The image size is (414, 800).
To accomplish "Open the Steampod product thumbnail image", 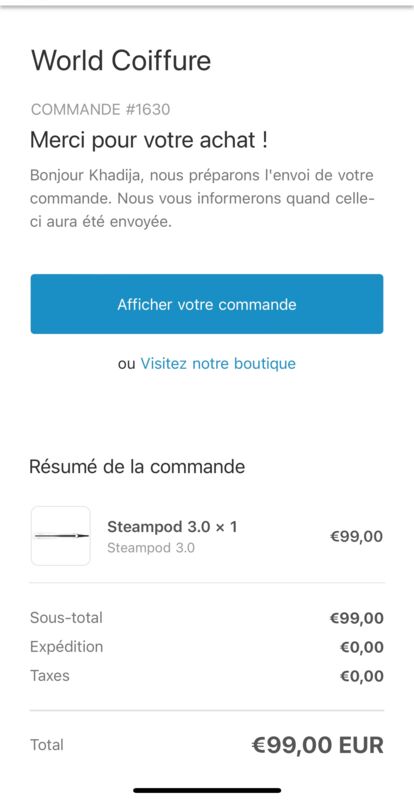I will pos(61,536).
